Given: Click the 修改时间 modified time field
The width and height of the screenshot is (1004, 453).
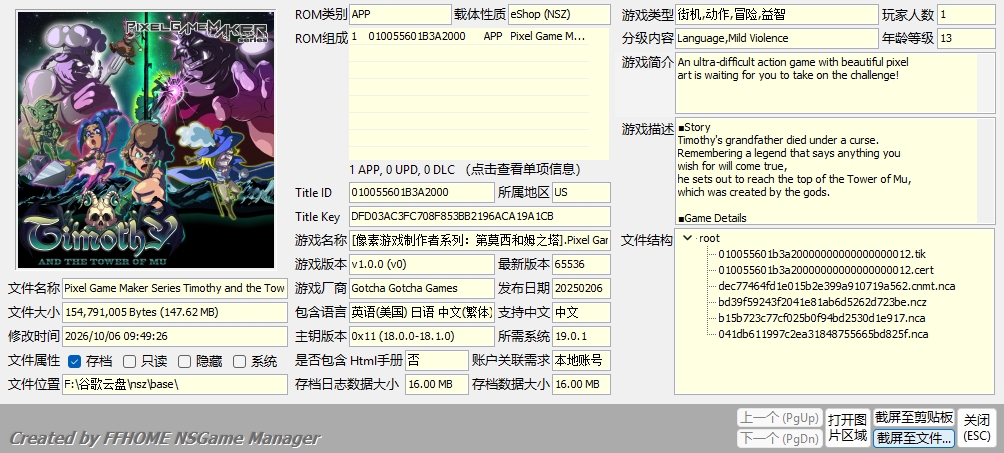Looking at the screenshot, I should coord(175,336).
